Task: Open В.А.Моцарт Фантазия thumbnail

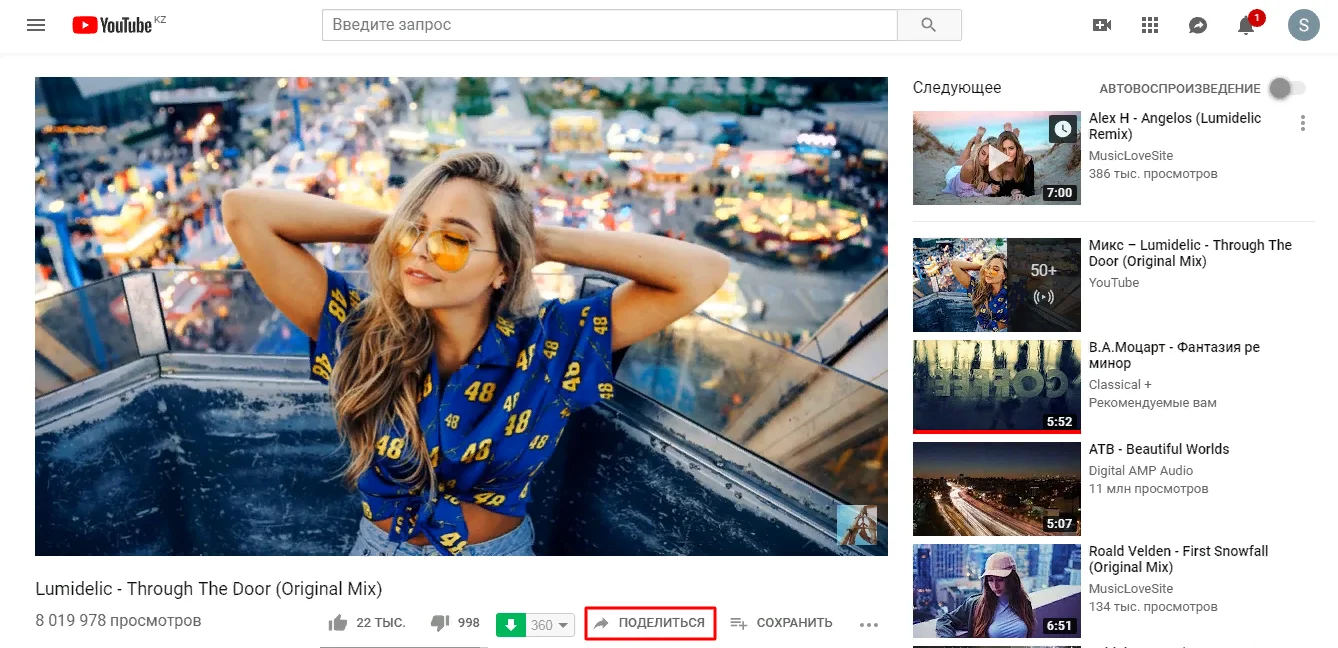Action: tap(996, 387)
